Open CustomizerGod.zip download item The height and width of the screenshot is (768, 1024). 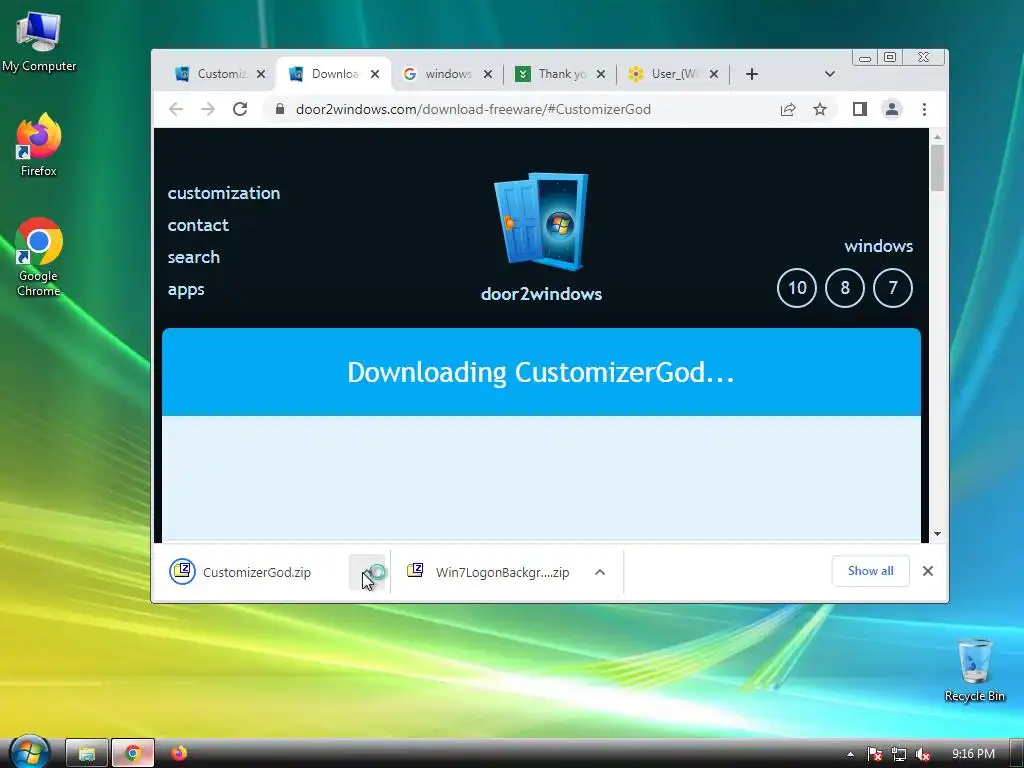click(256, 572)
